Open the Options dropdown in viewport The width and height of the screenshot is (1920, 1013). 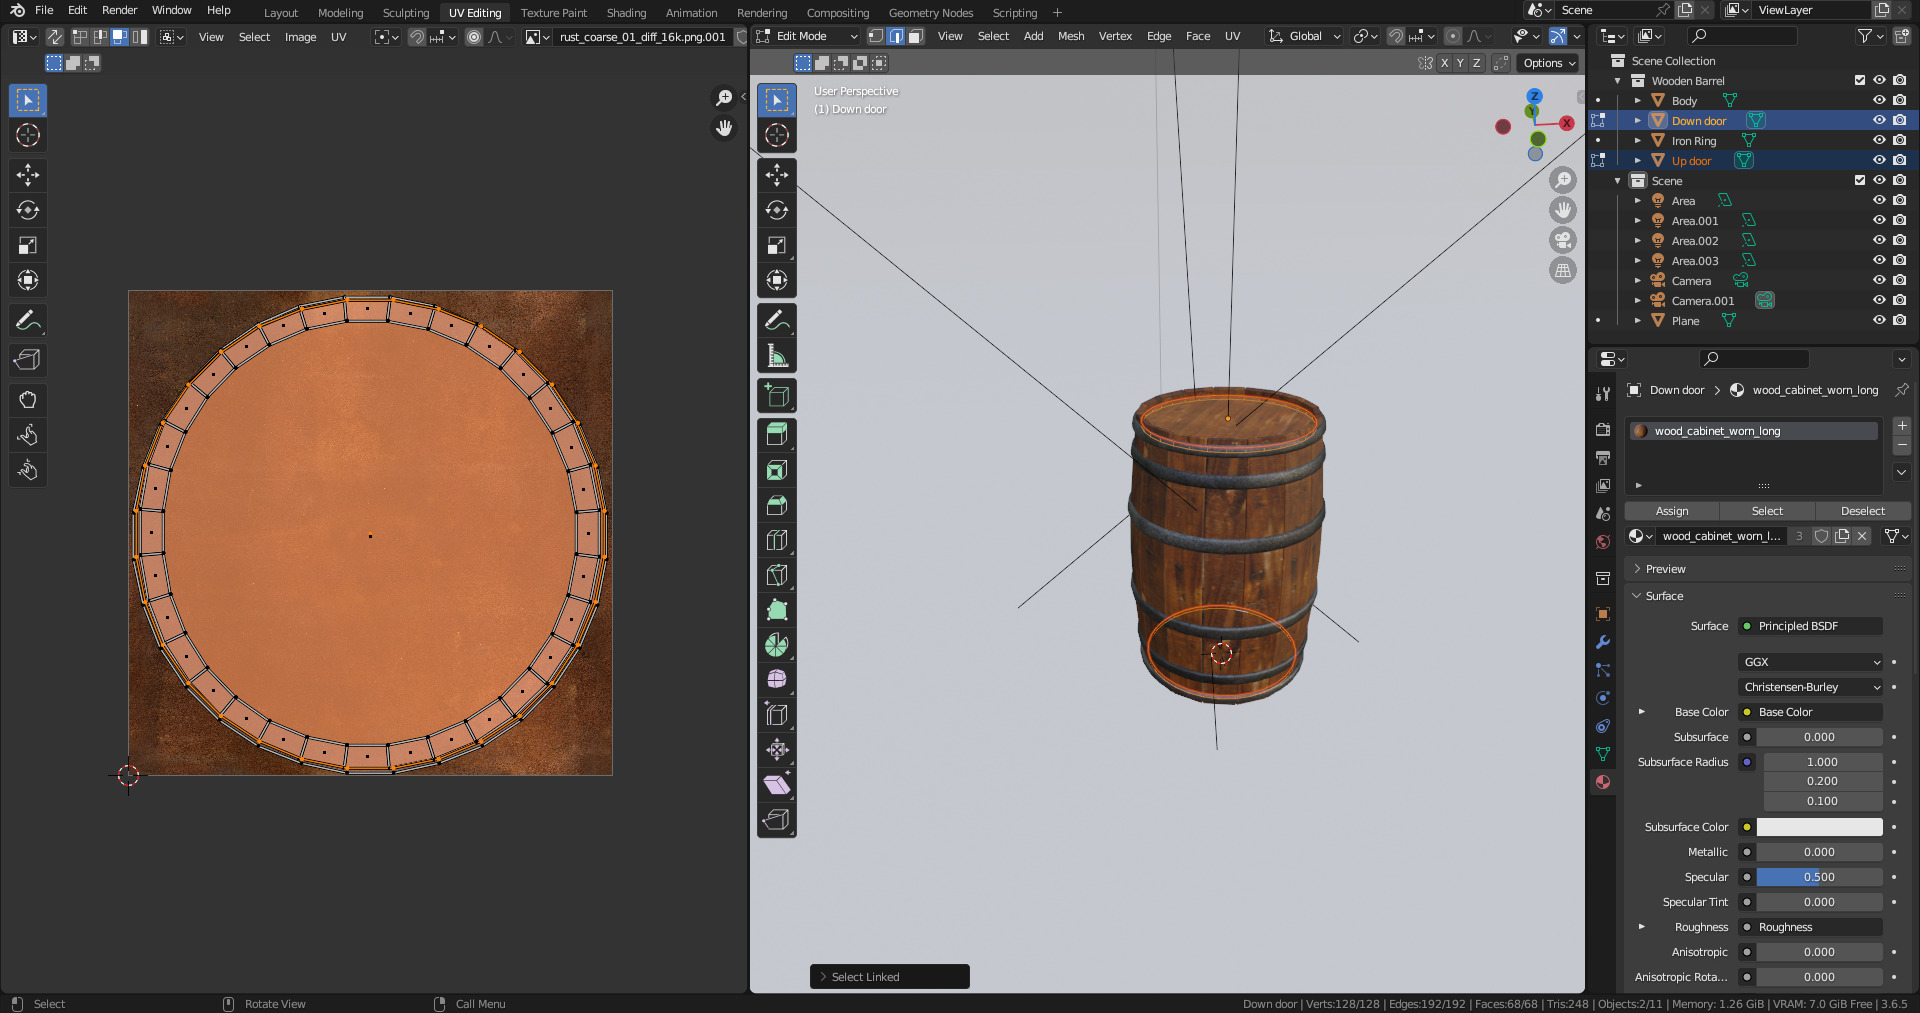click(x=1548, y=63)
